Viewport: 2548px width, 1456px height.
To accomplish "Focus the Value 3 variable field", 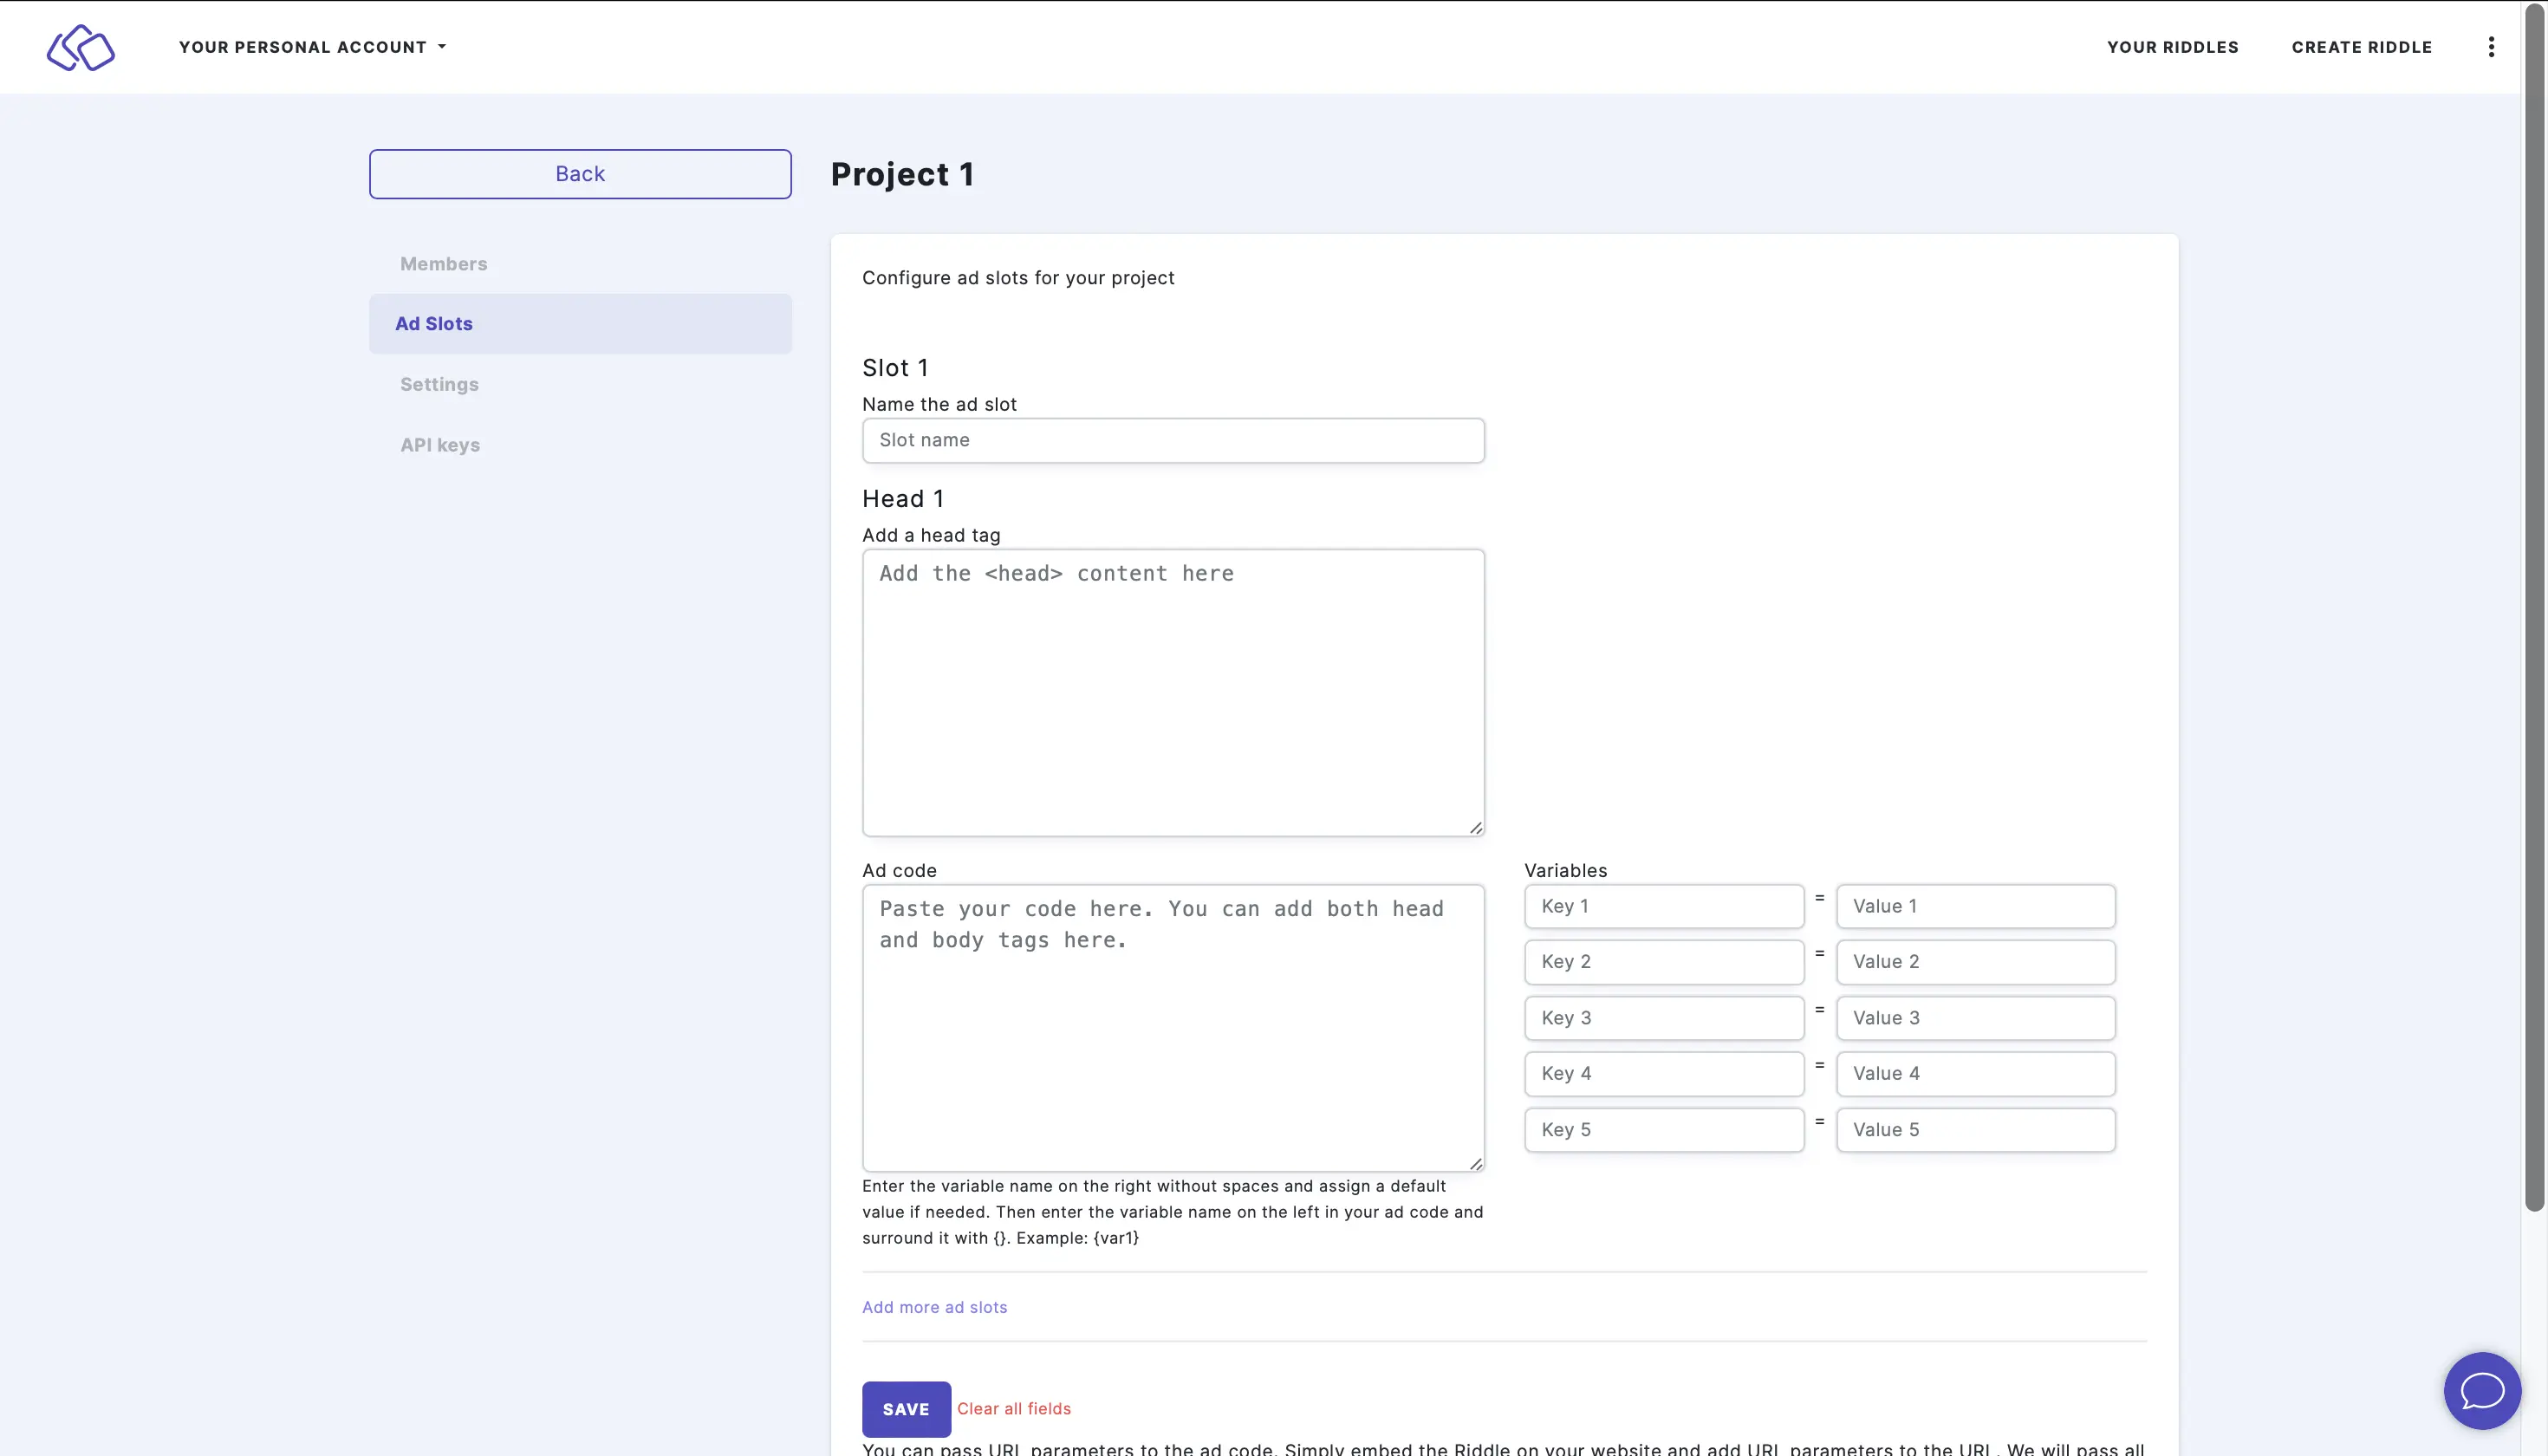I will (x=1974, y=1018).
